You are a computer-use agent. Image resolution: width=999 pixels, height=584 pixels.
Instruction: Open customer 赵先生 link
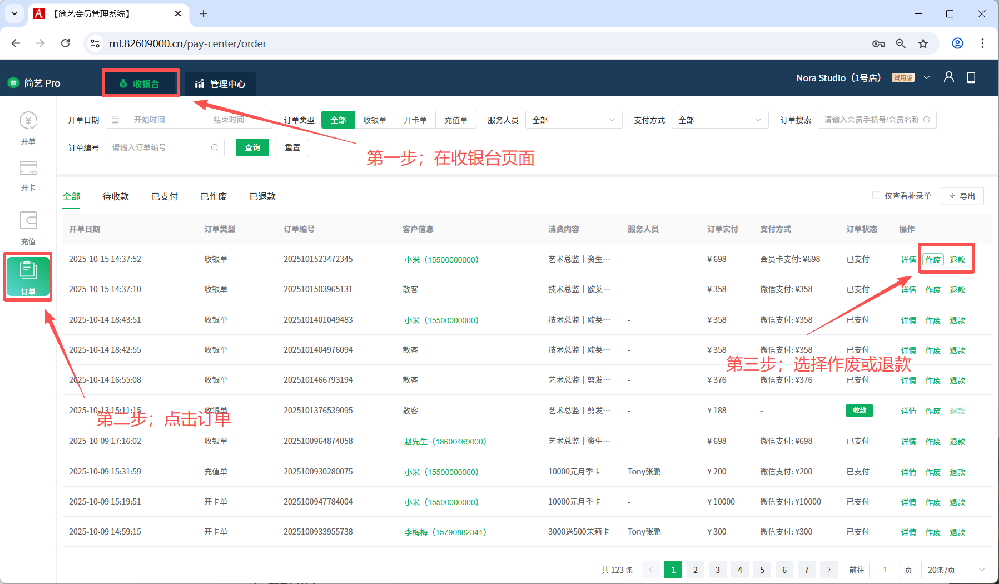(x=445, y=441)
